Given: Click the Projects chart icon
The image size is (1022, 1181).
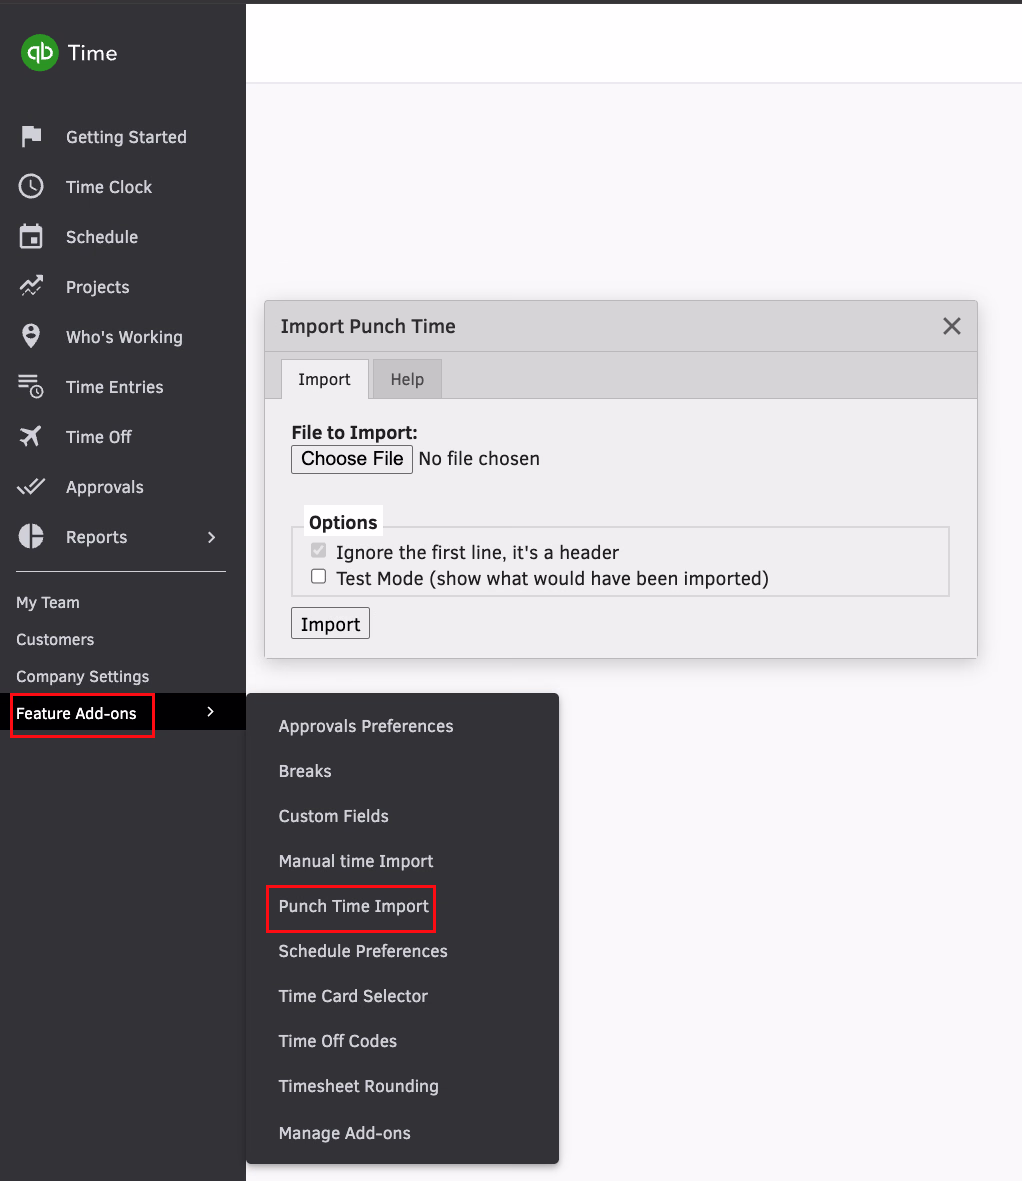Looking at the screenshot, I should coord(31,286).
